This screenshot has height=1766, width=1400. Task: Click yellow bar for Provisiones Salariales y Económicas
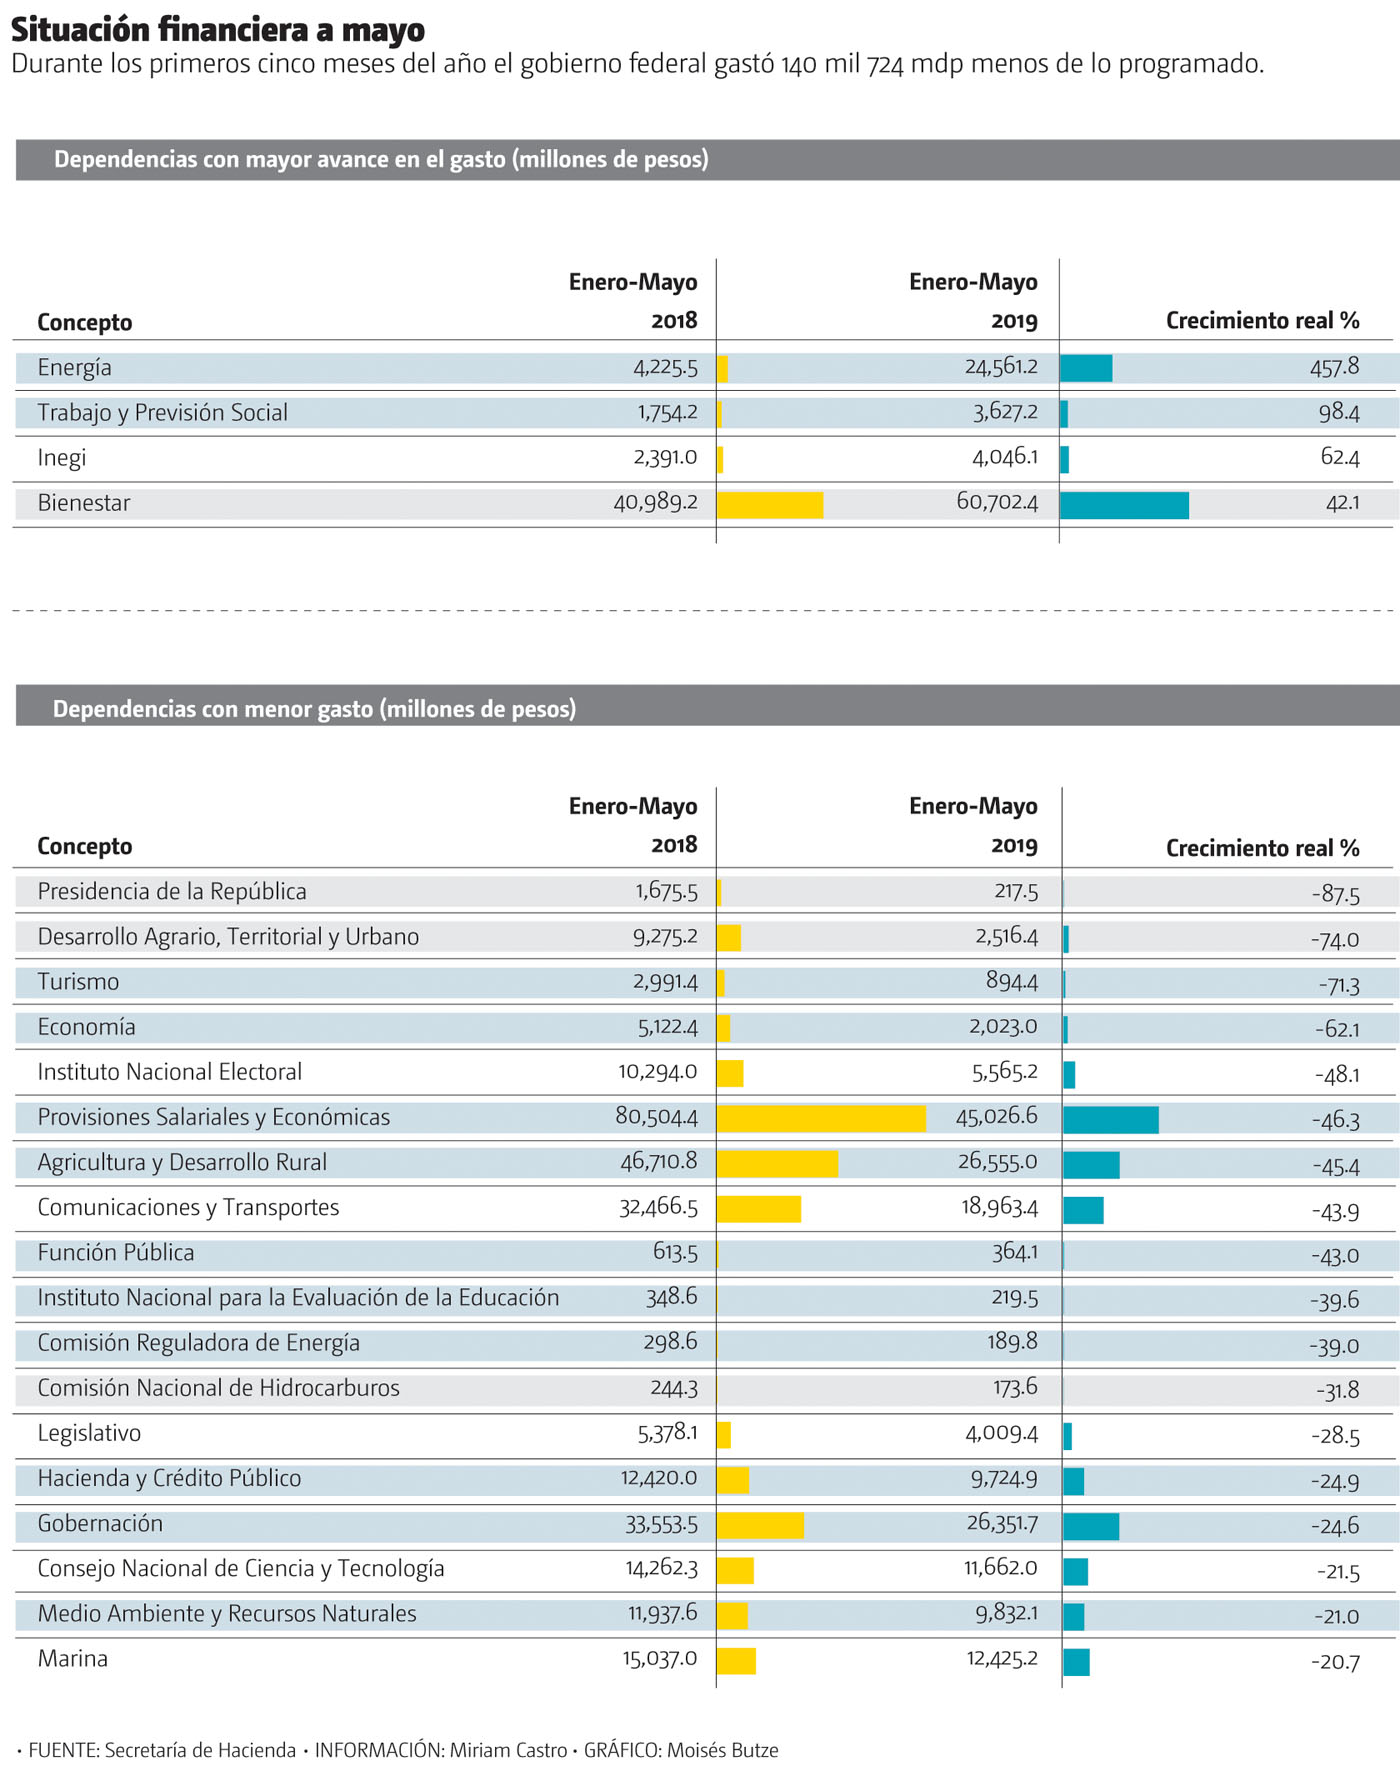(821, 1118)
